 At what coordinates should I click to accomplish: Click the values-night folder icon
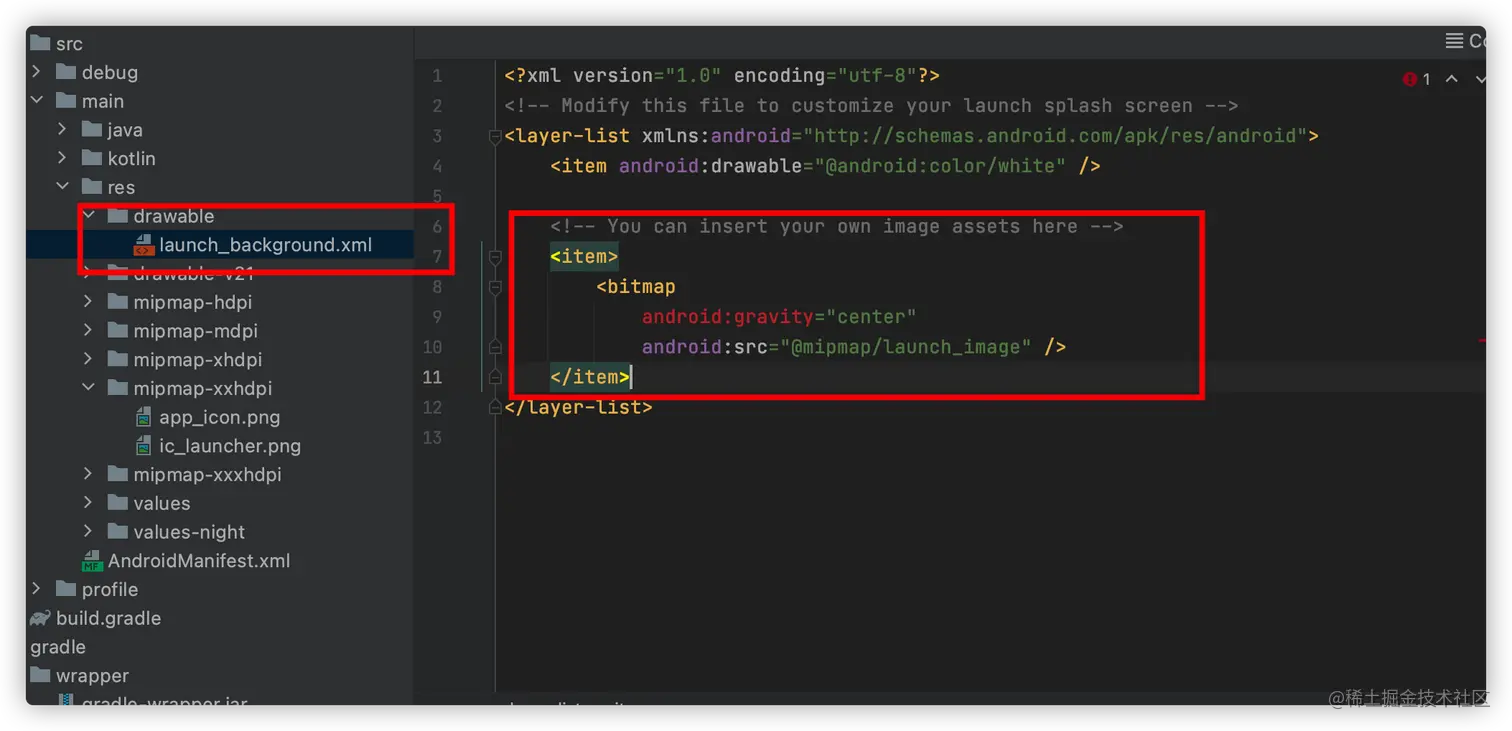[118, 532]
